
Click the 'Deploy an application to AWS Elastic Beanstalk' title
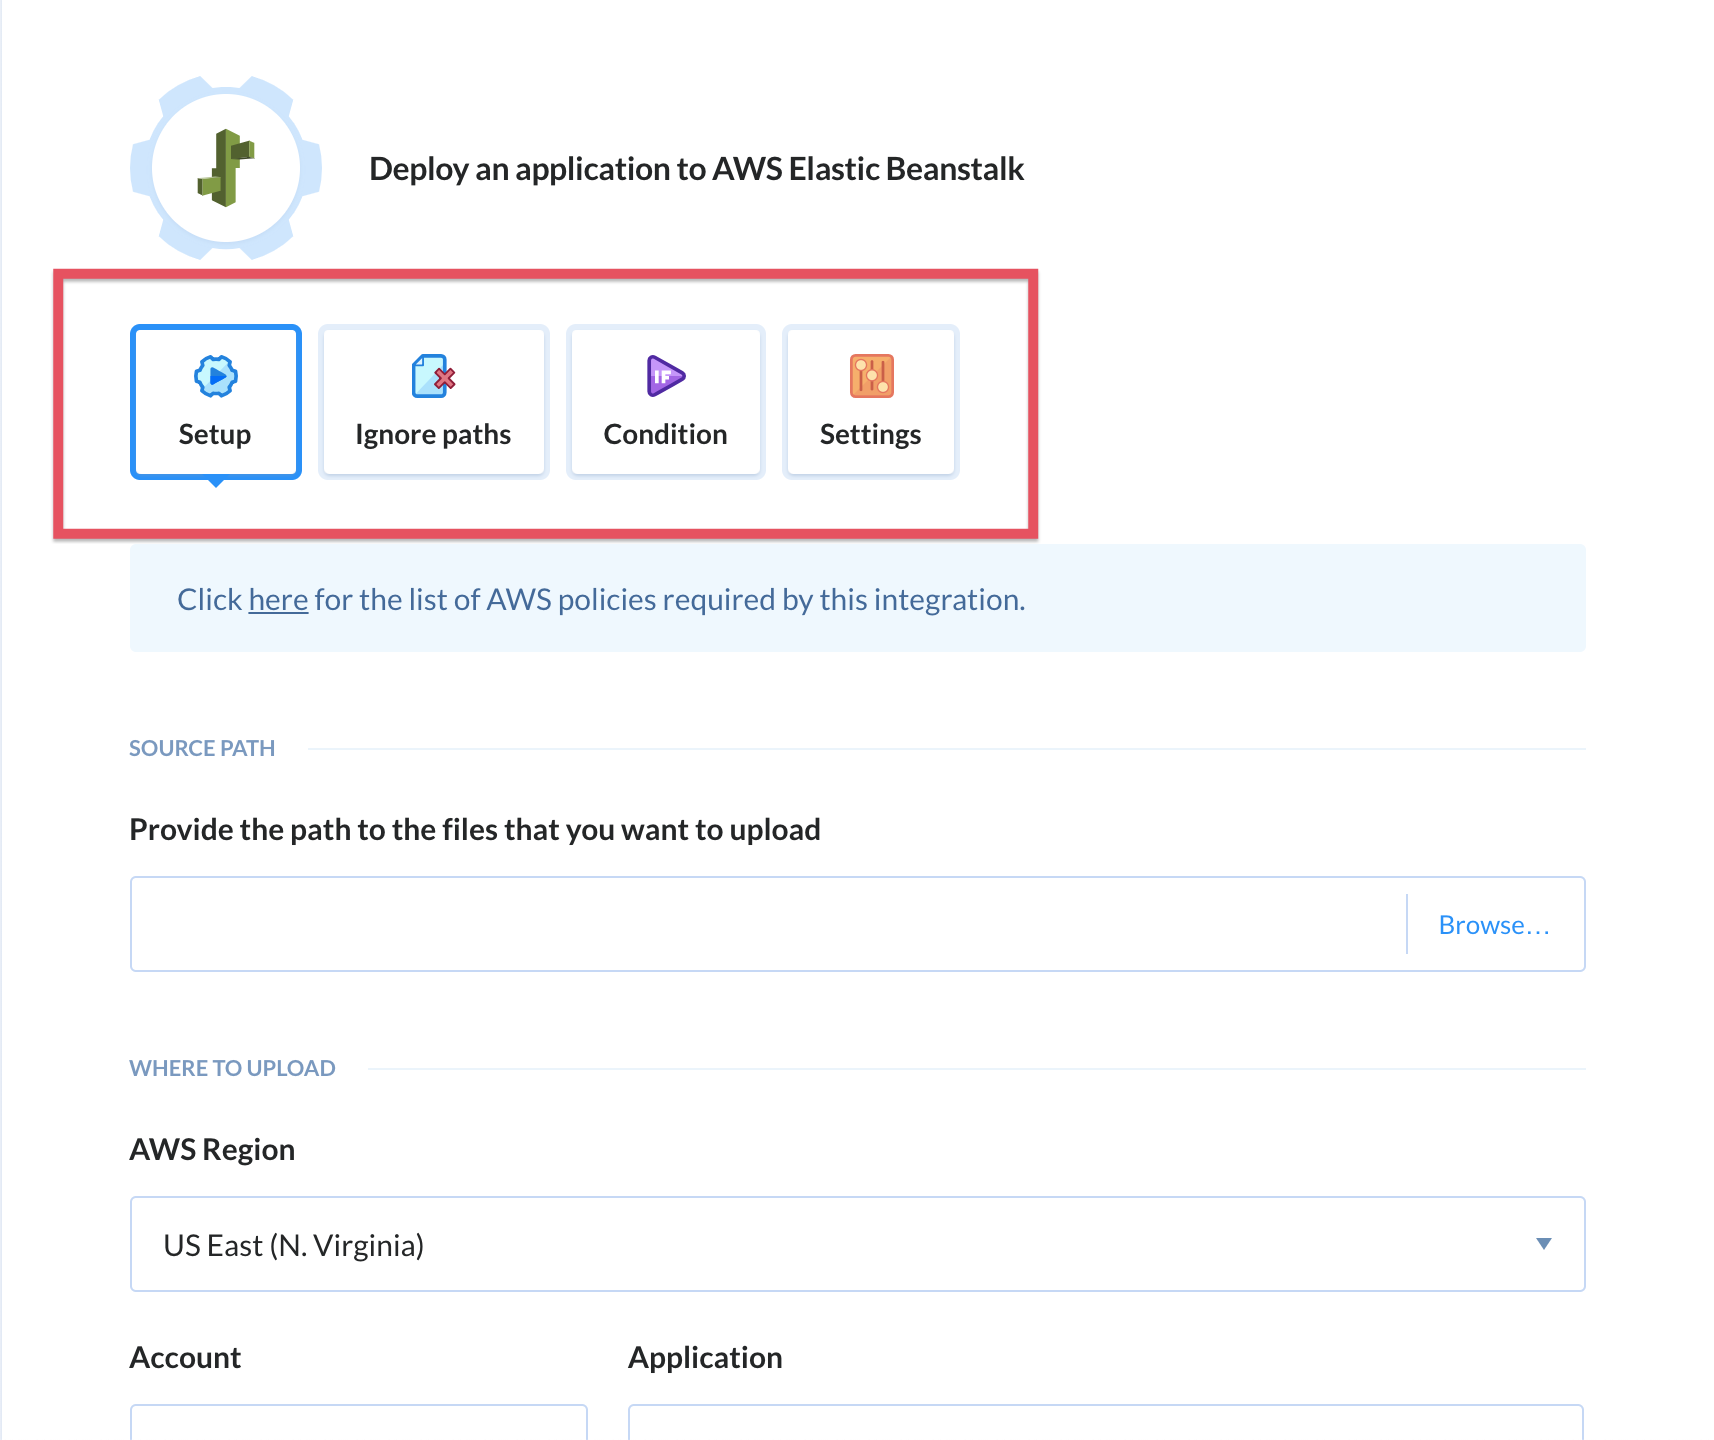coord(696,169)
